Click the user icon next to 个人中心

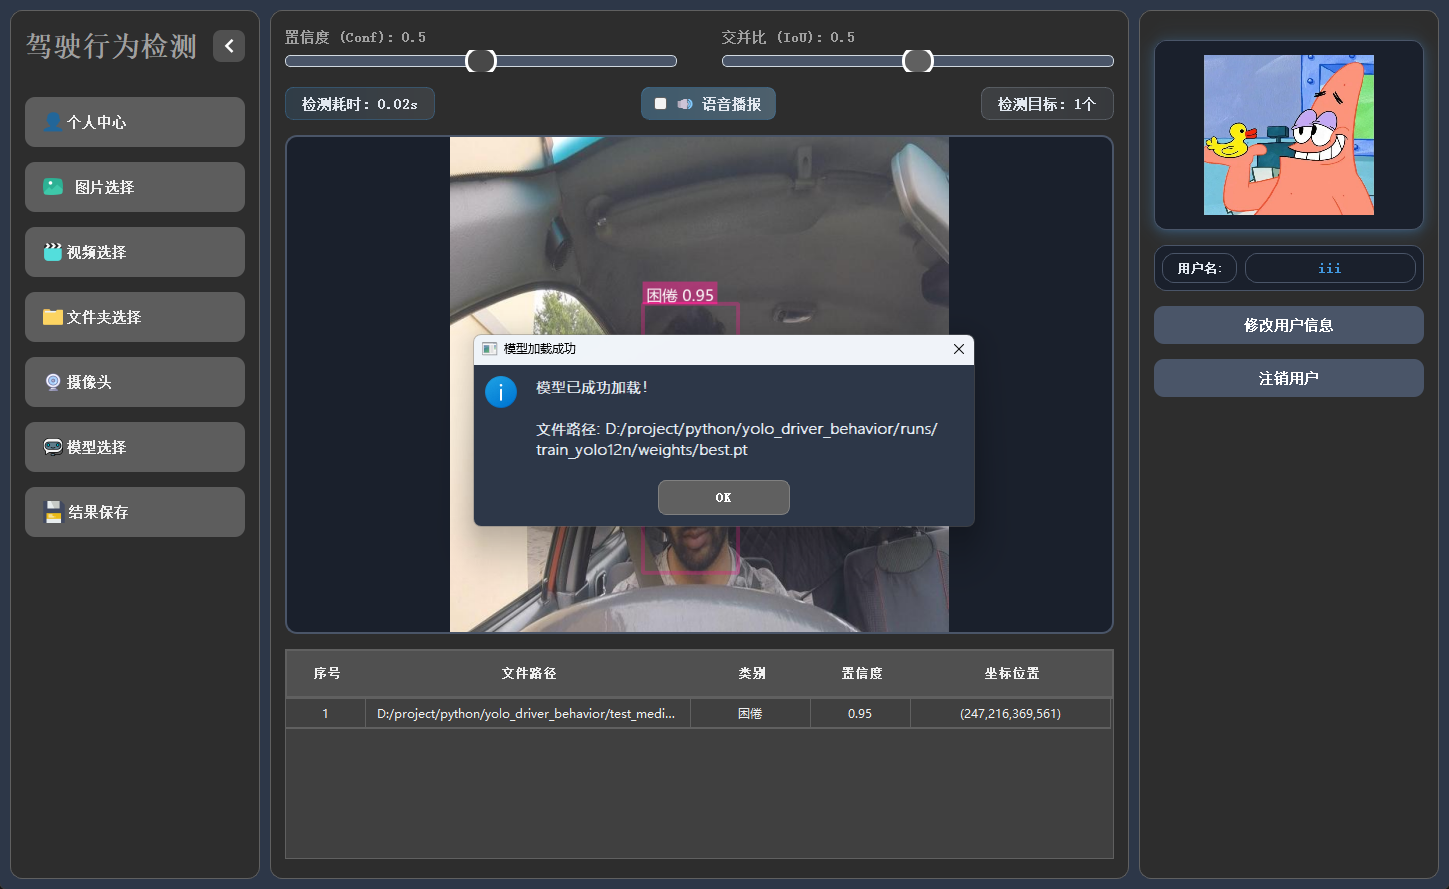click(53, 122)
